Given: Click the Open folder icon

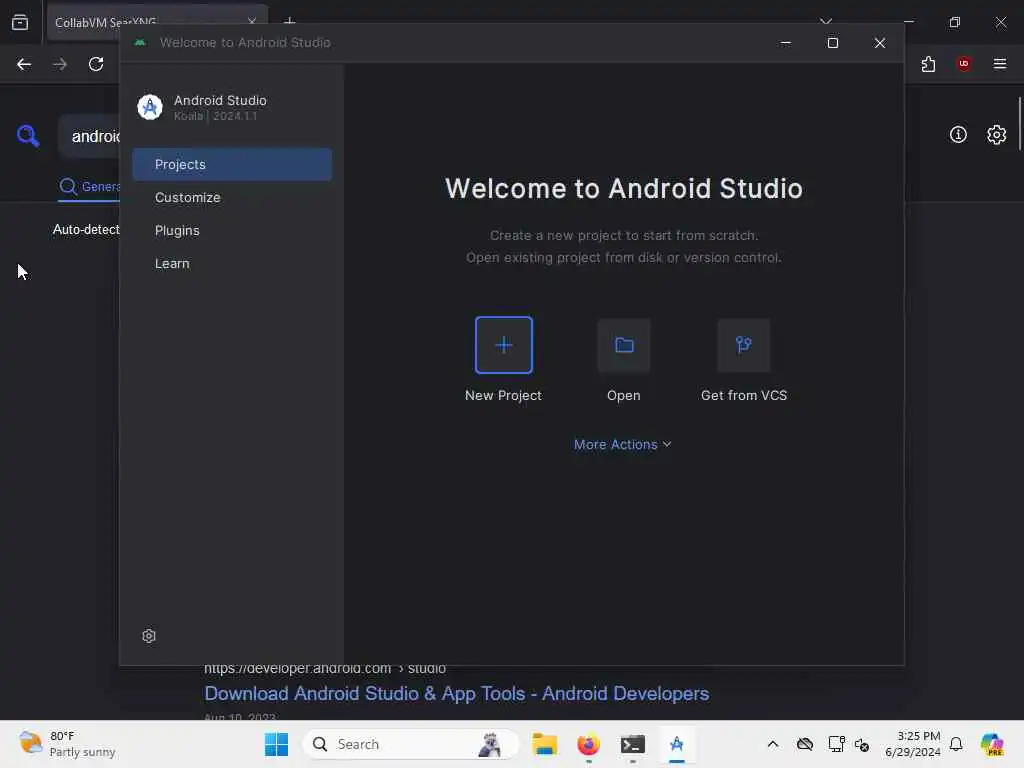Looking at the screenshot, I should point(624,345).
